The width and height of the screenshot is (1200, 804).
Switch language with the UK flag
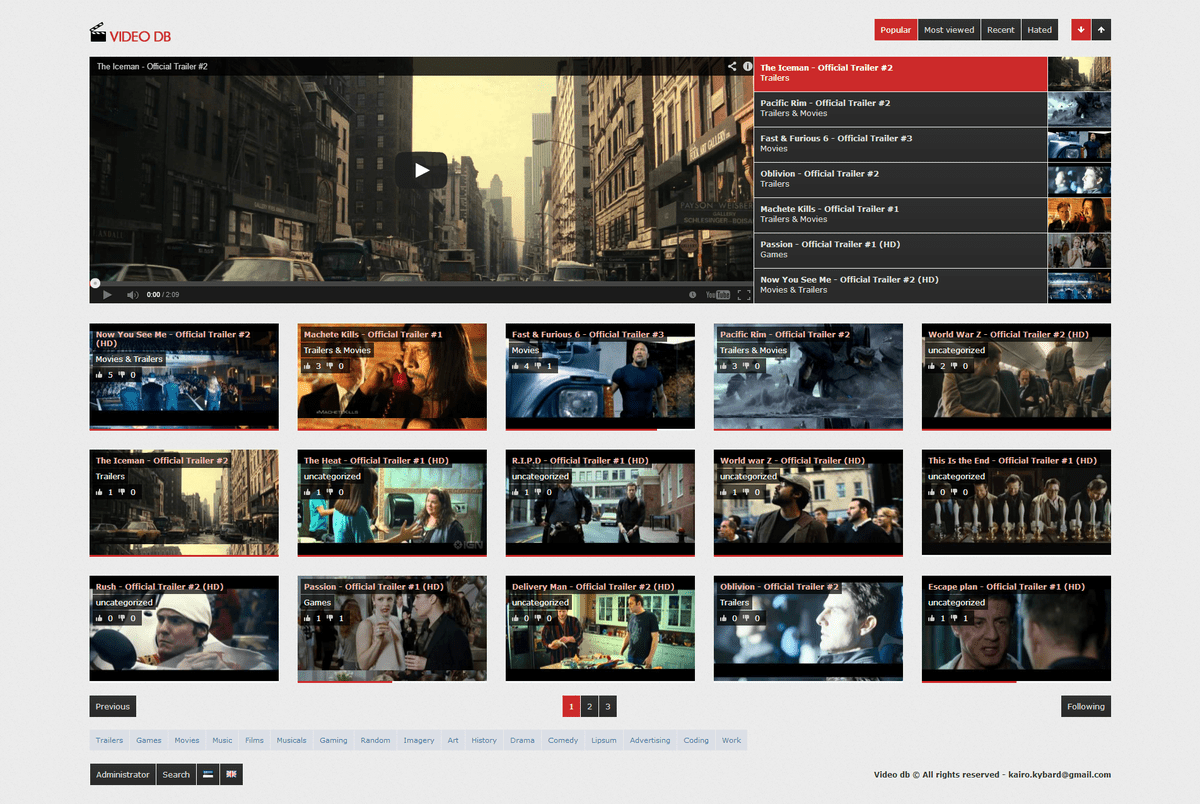(230, 774)
